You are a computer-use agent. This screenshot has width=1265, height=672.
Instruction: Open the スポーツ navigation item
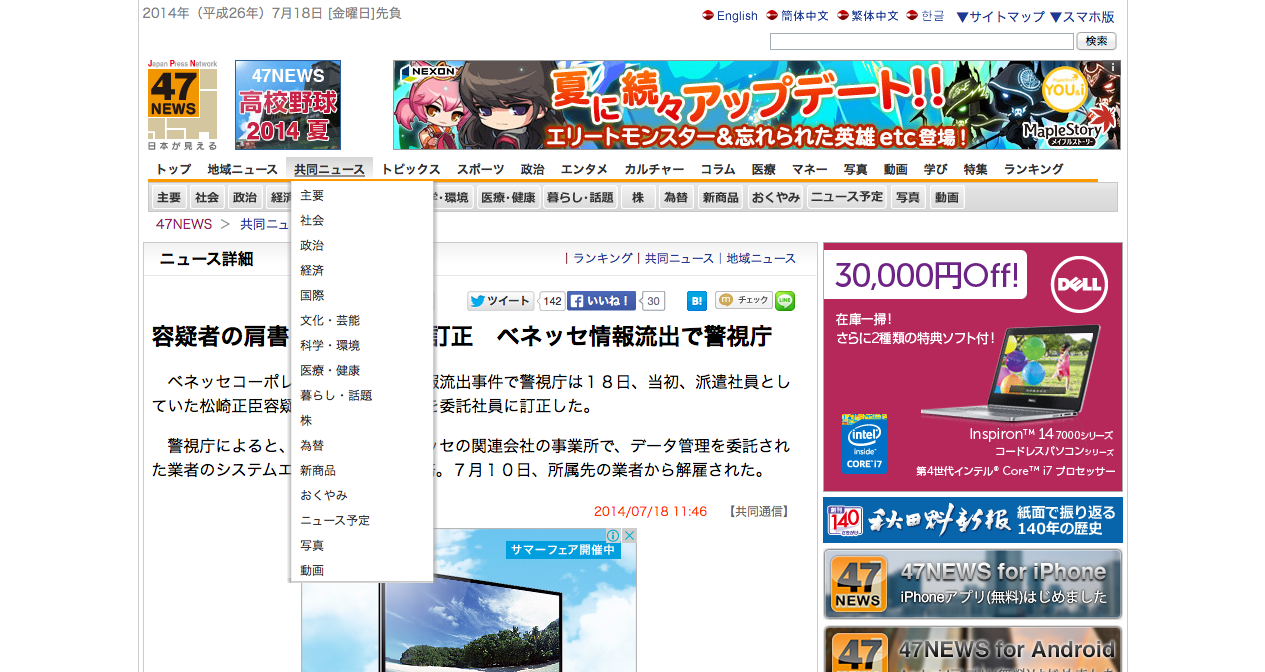tap(481, 170)
